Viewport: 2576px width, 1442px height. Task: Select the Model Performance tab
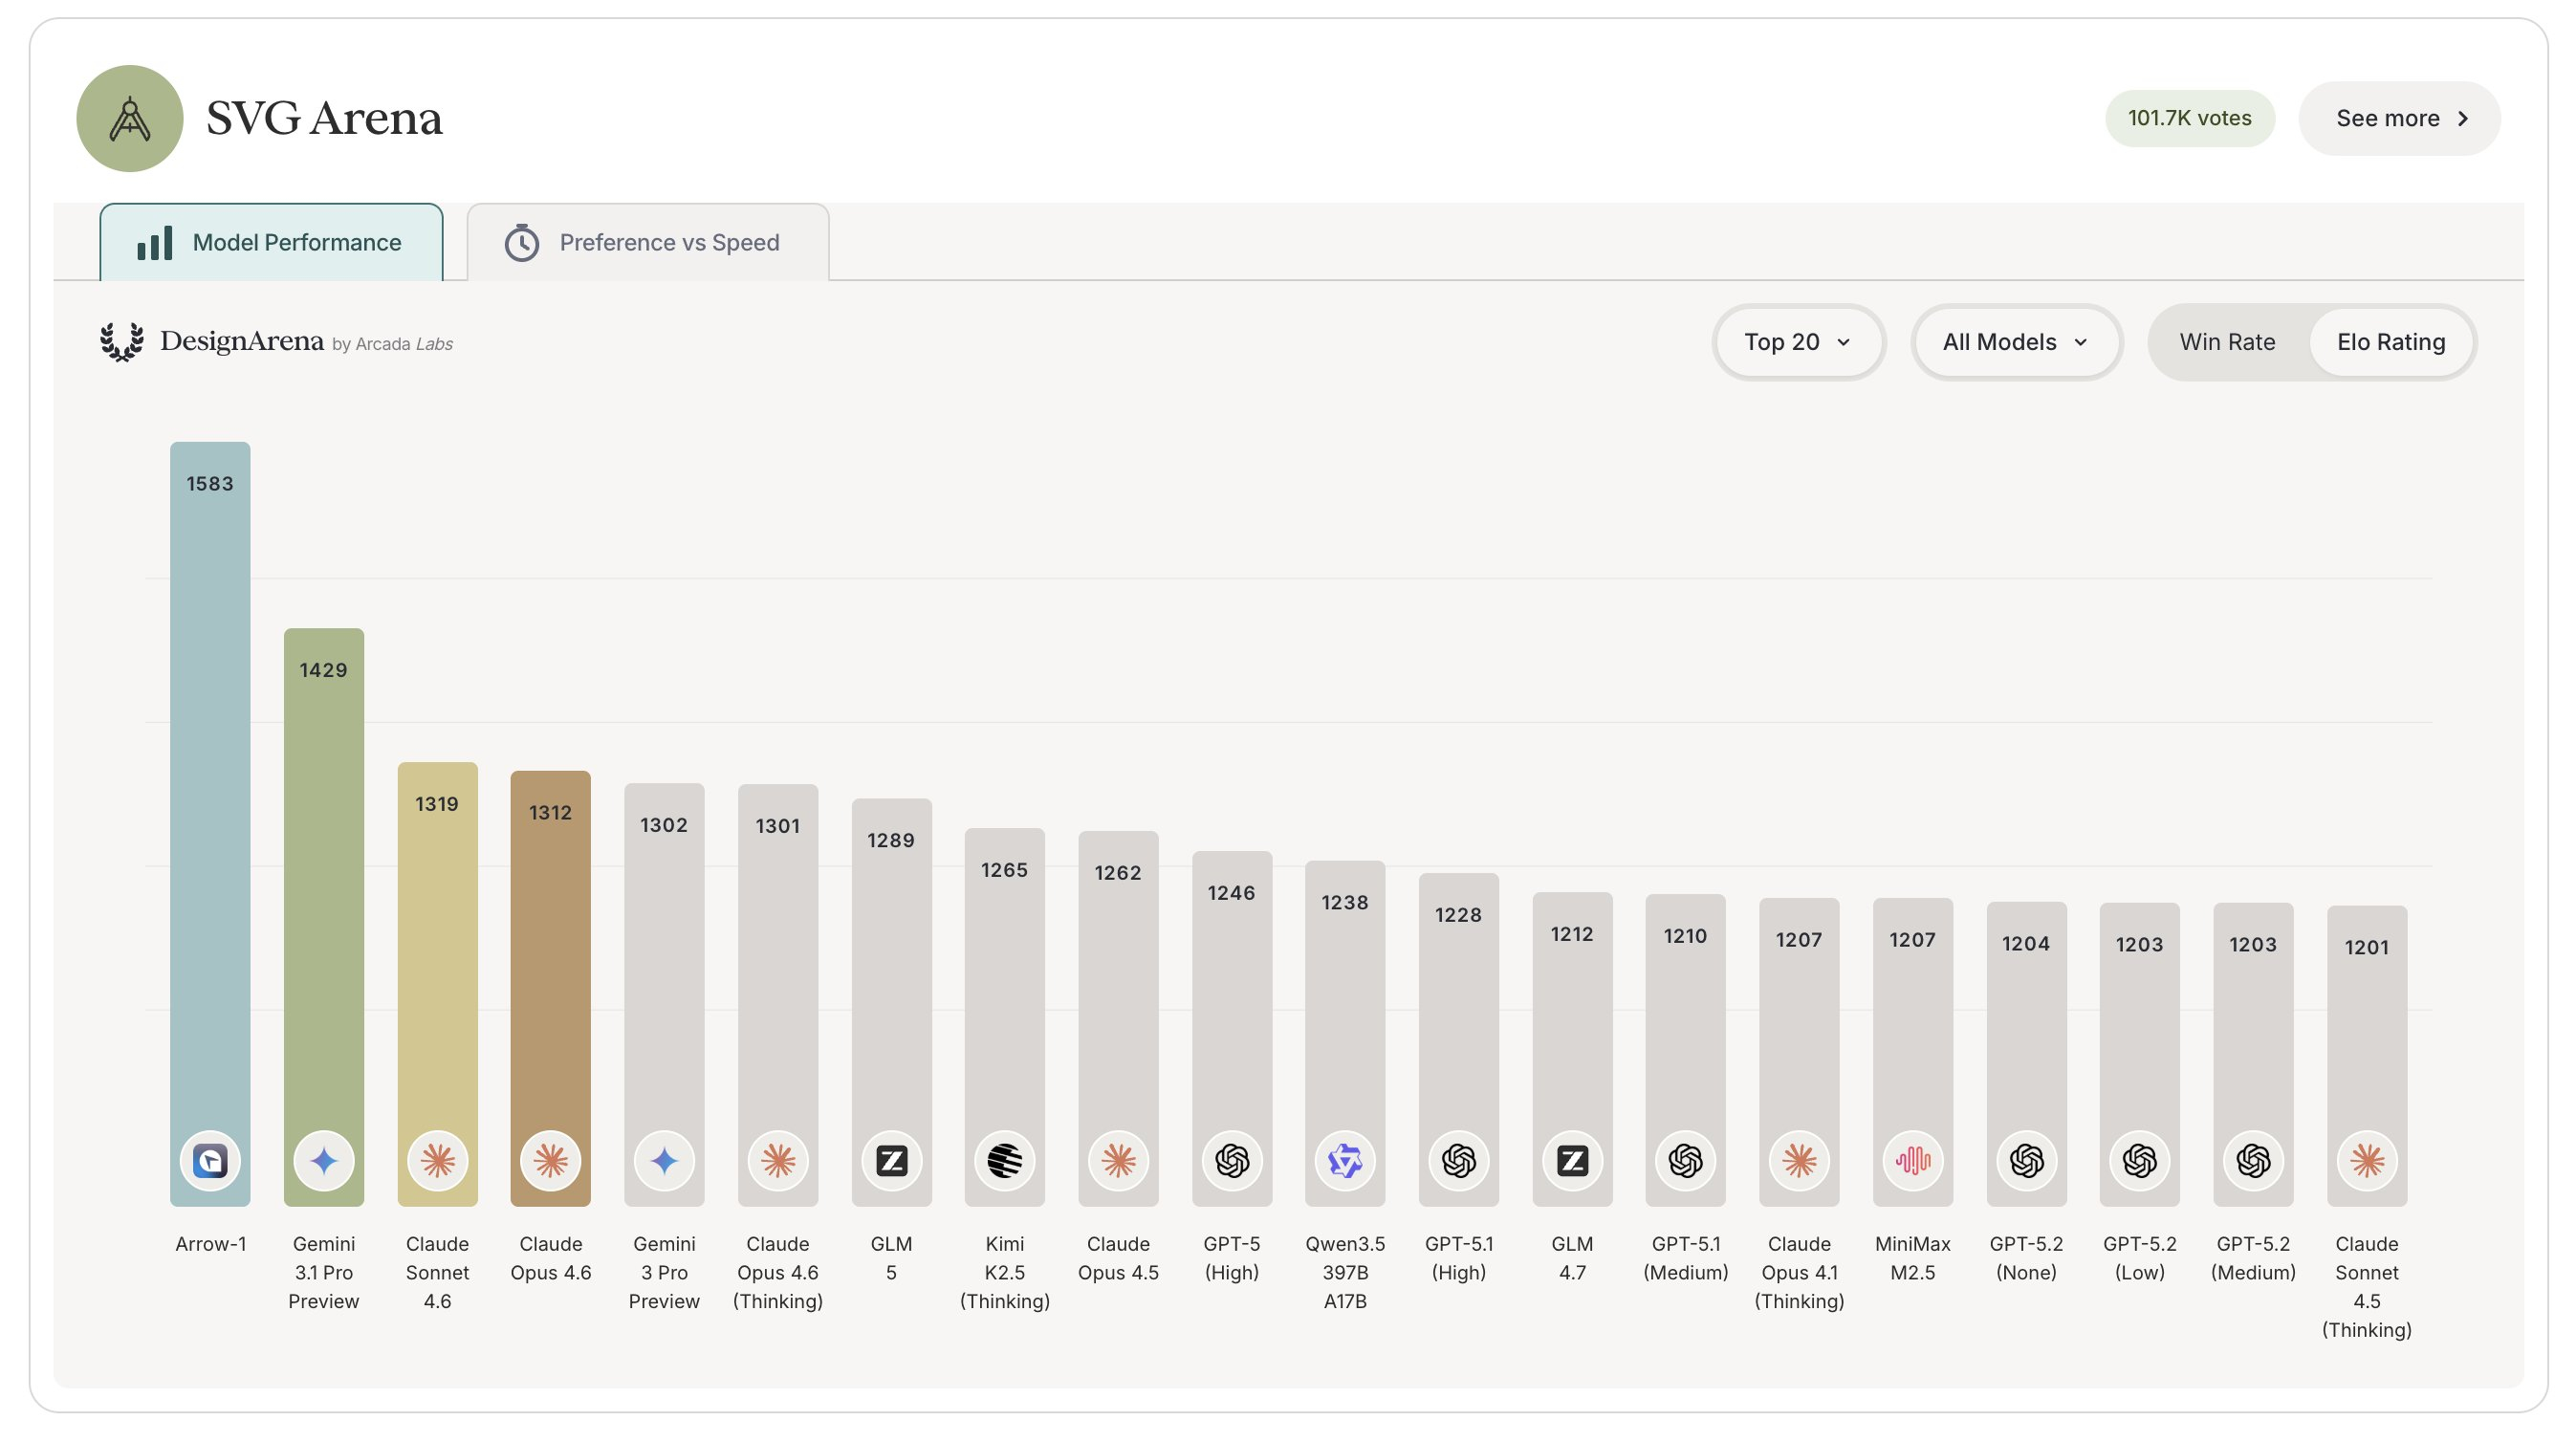pyautogui.click(x=271, y=243)
